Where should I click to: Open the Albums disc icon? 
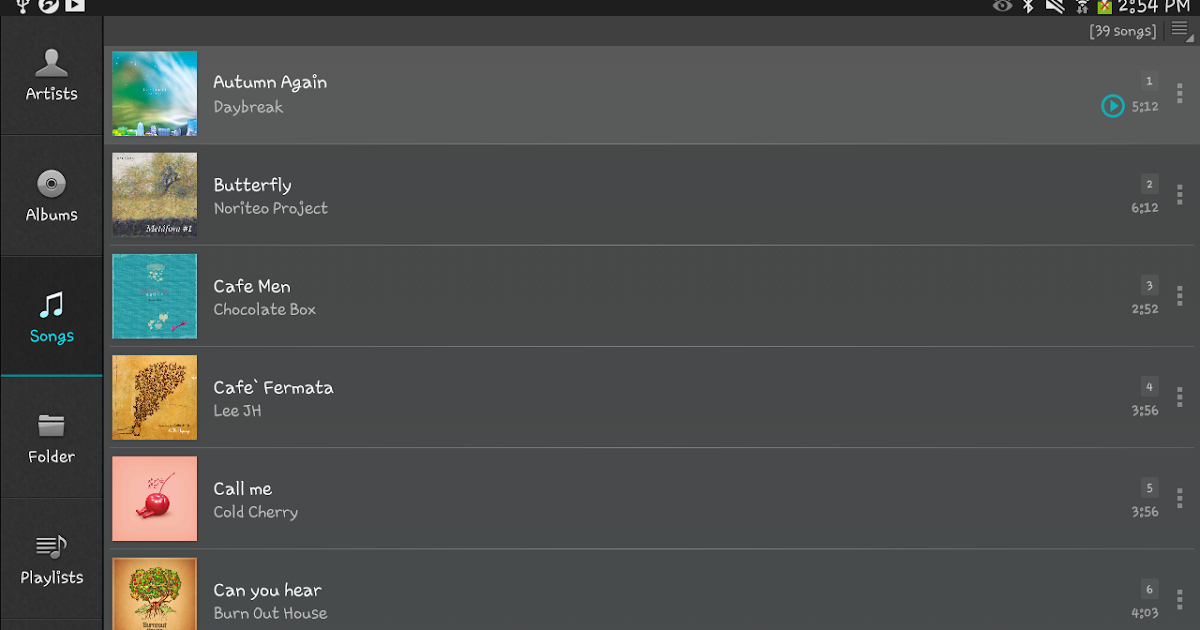click(51, 184)
